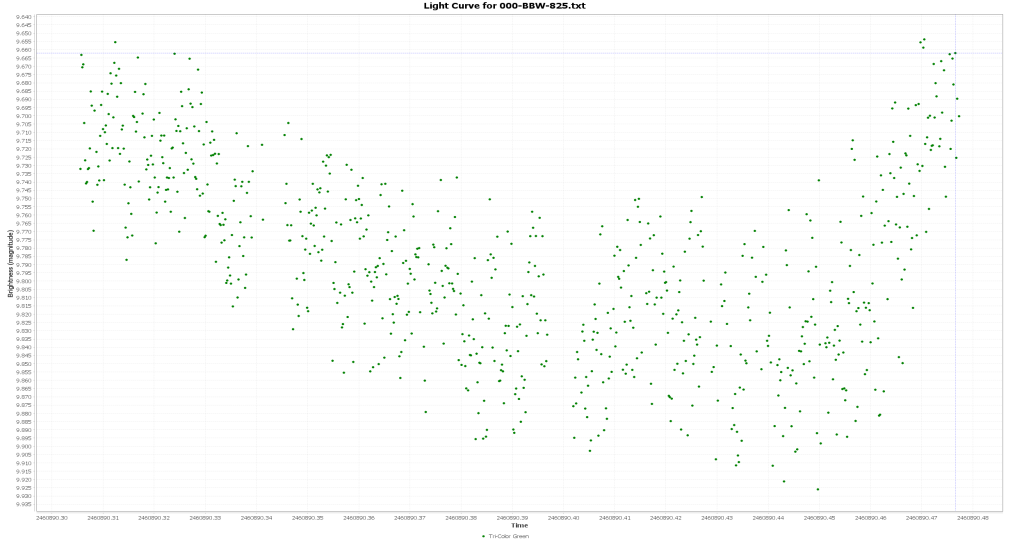Click y-axis tick label 9.670
The height and width of the screenshot is (541, 1024).
pos(23,66)
